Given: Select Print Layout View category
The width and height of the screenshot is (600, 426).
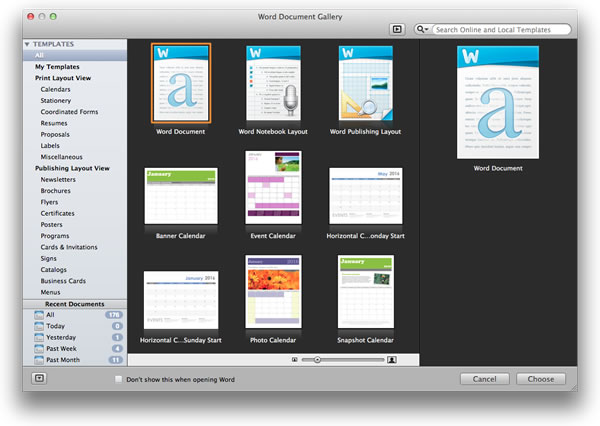Looking at the screenshot, I should coord(63,78).
